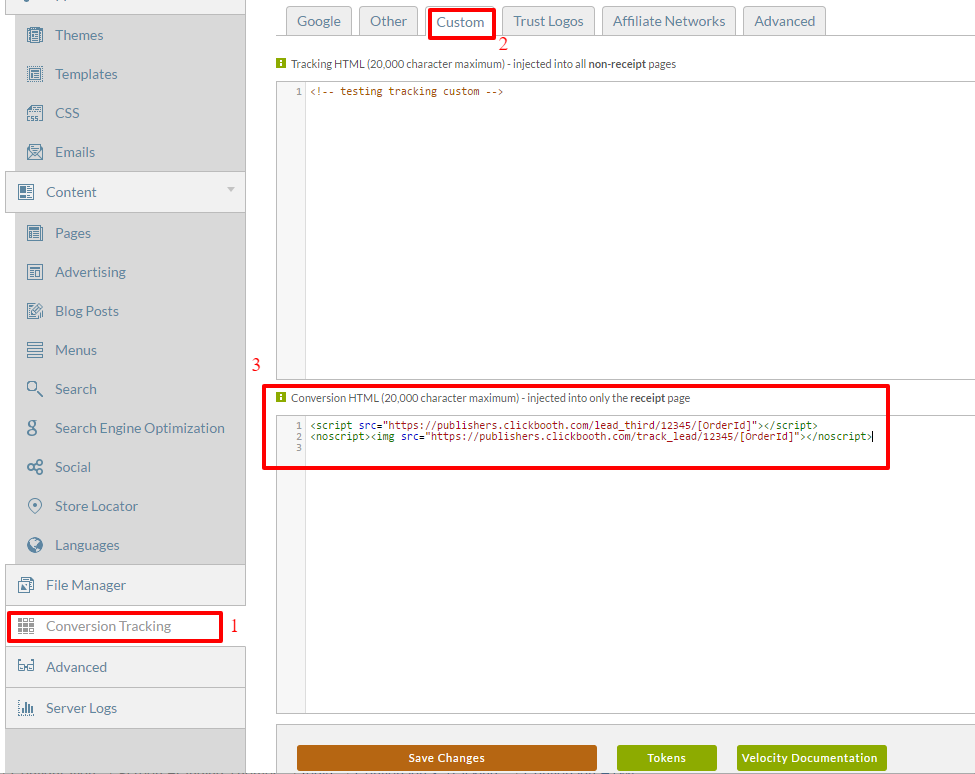
Task: Switch to the Google tab
Action: click(318, 21)
